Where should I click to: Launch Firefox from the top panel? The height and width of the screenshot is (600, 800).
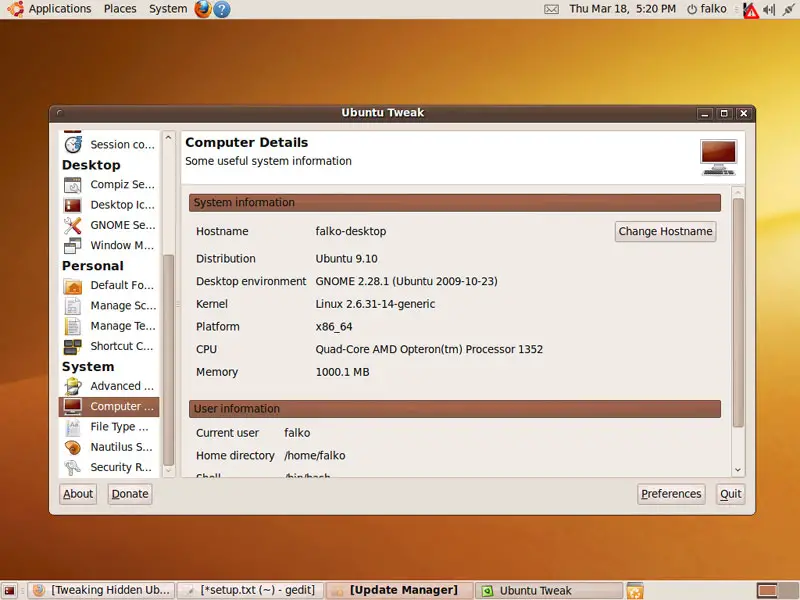pyautogui.click(x=203, y=9)
